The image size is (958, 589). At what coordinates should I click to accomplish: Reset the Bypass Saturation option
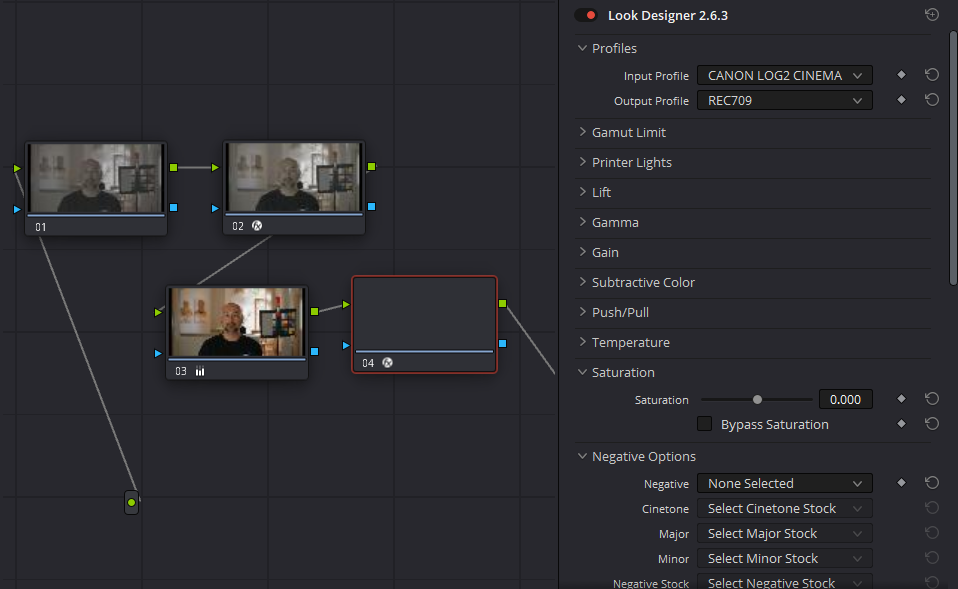point(932,423)
